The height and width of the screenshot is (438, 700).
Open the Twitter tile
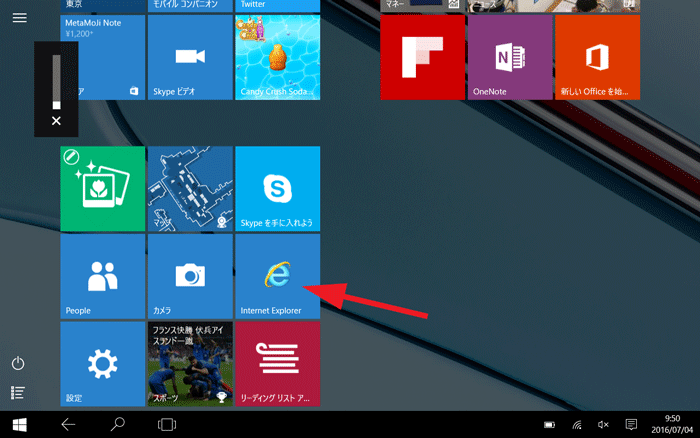coord(277,6)
